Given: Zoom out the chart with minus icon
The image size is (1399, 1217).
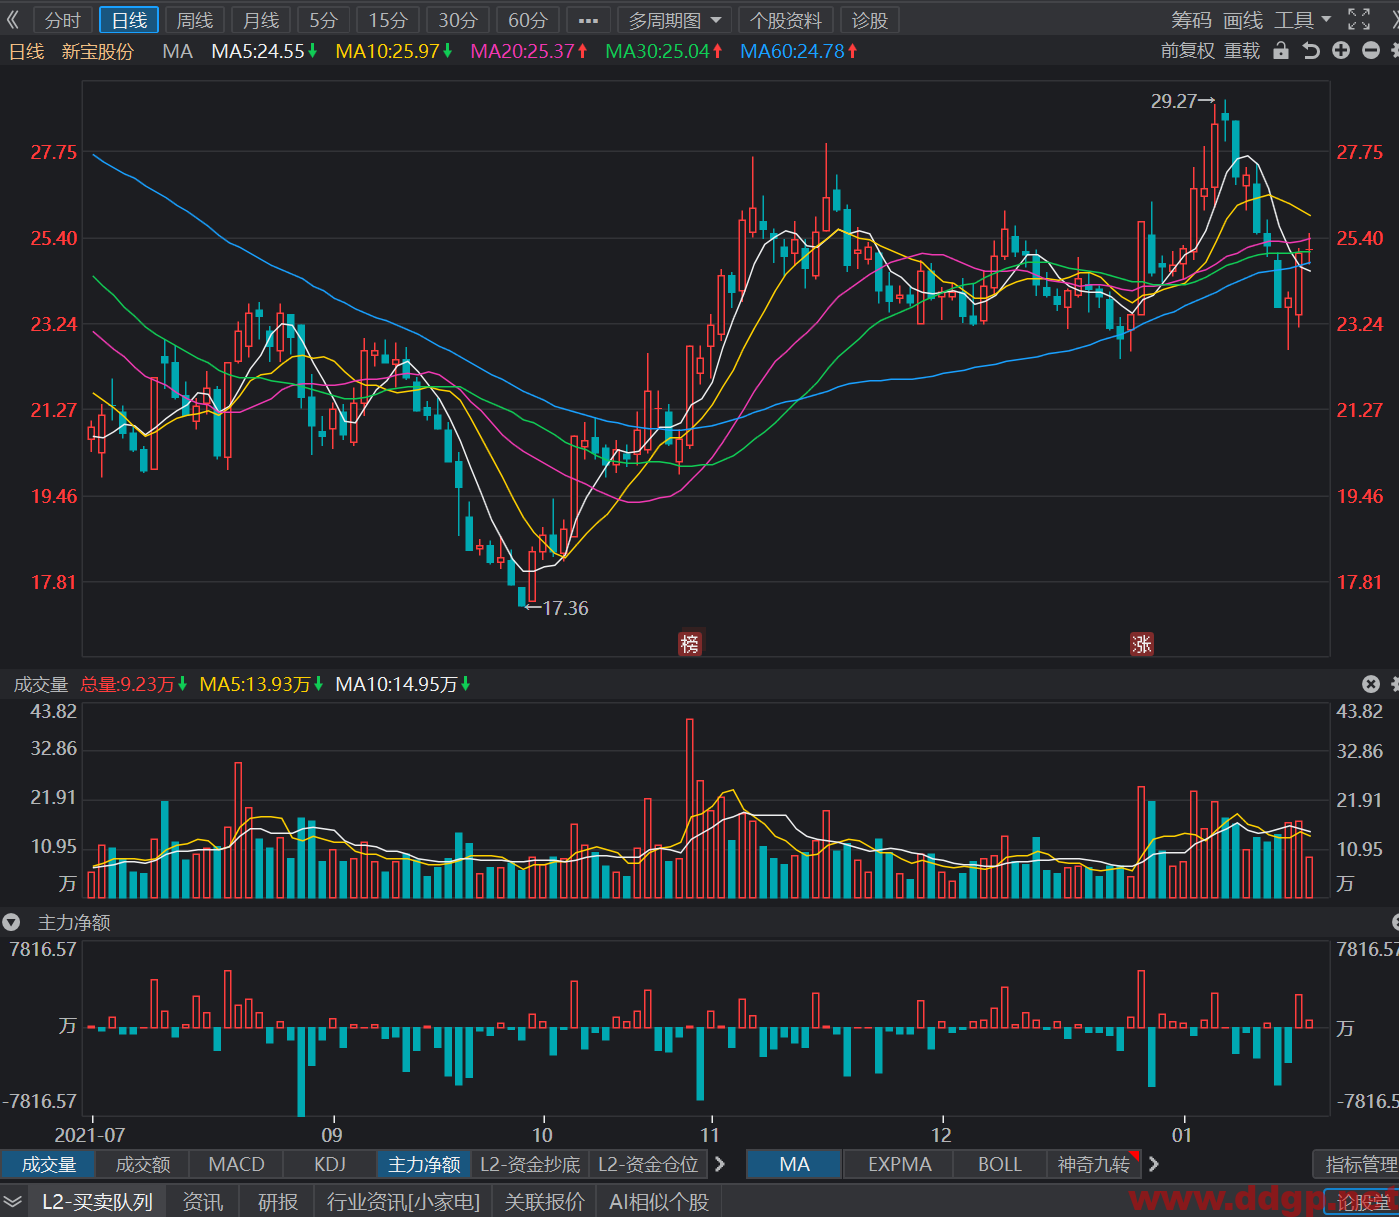Looking at the screenshot, I should (1371, 51).
